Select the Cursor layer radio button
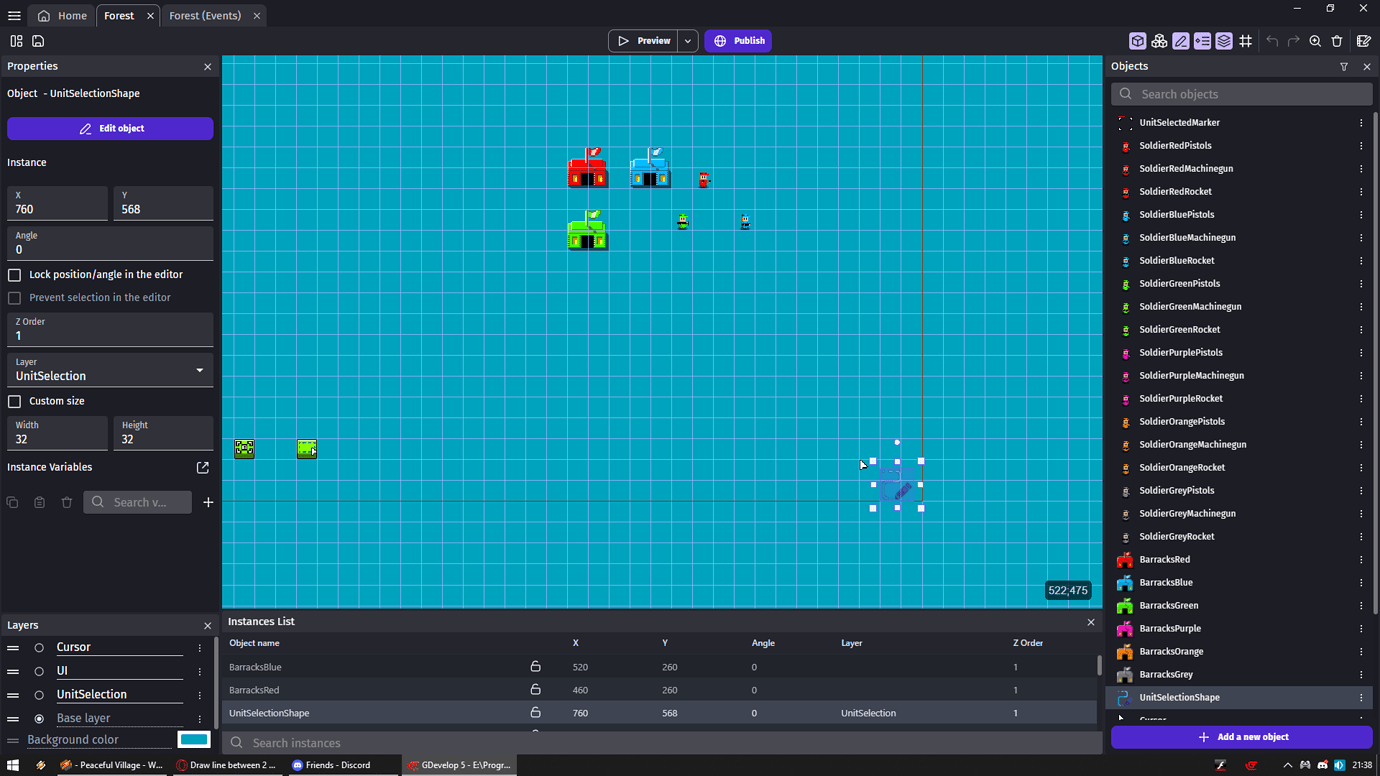 (38, 647)
